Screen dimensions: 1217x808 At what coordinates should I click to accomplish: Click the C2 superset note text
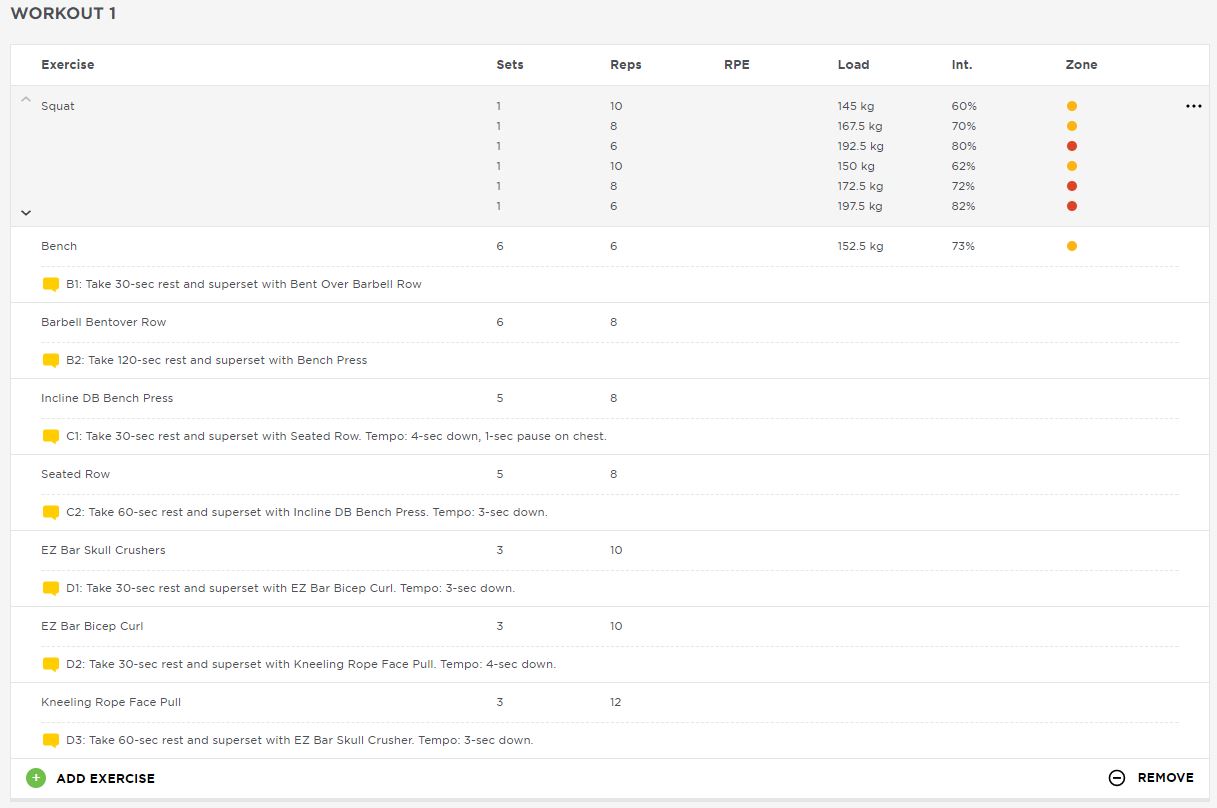(x=307, y=512)
